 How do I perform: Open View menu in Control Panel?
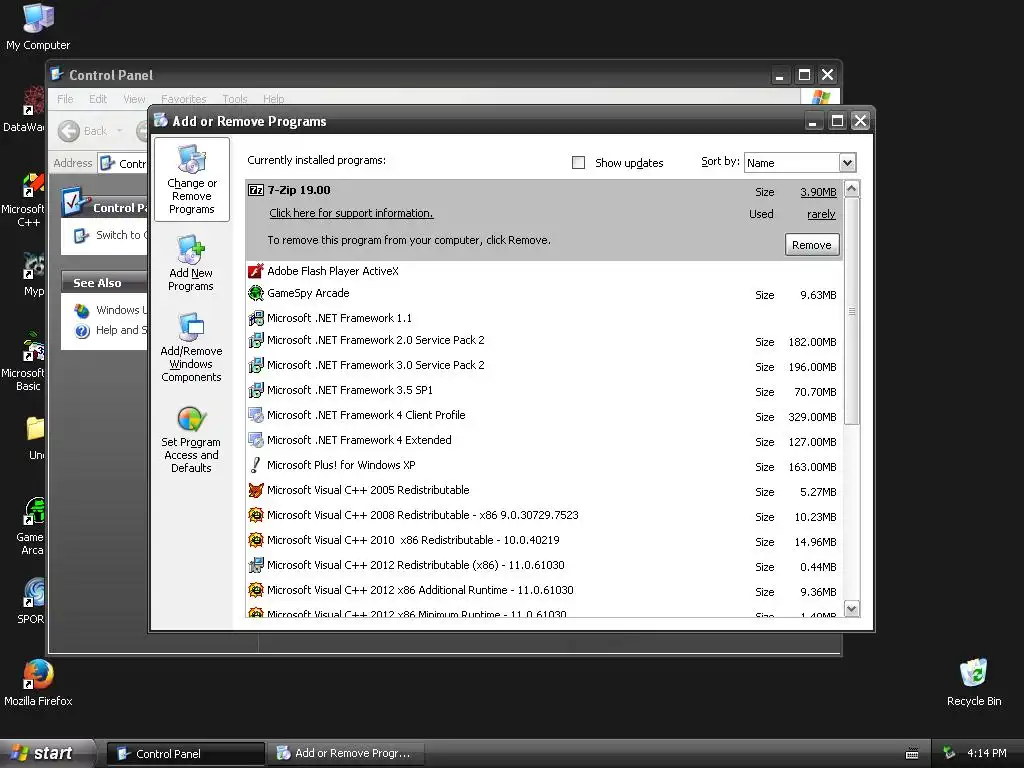tap(134, 99)
